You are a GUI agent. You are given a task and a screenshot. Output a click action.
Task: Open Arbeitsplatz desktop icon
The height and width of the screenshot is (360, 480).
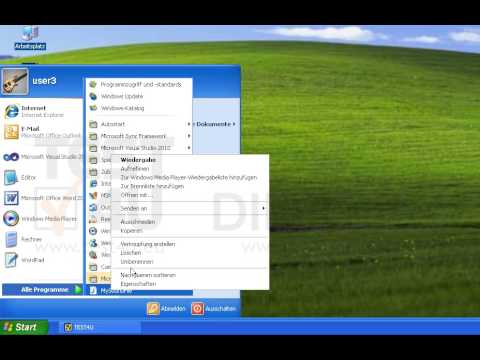click(30, 38)
